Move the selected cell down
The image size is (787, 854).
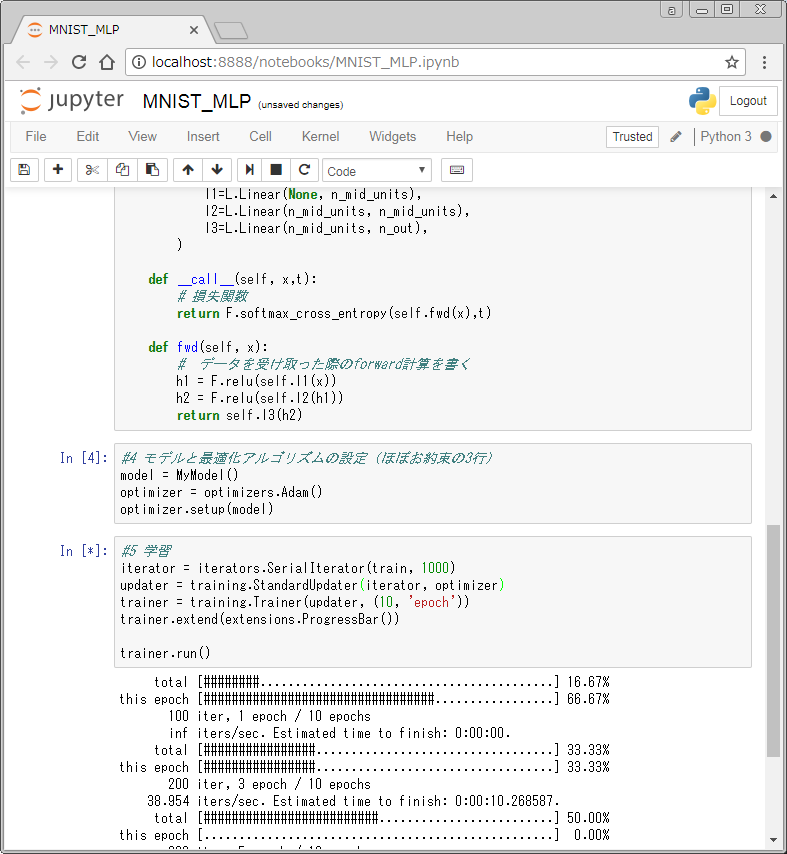pyautogui.click(x=216, y=170)
